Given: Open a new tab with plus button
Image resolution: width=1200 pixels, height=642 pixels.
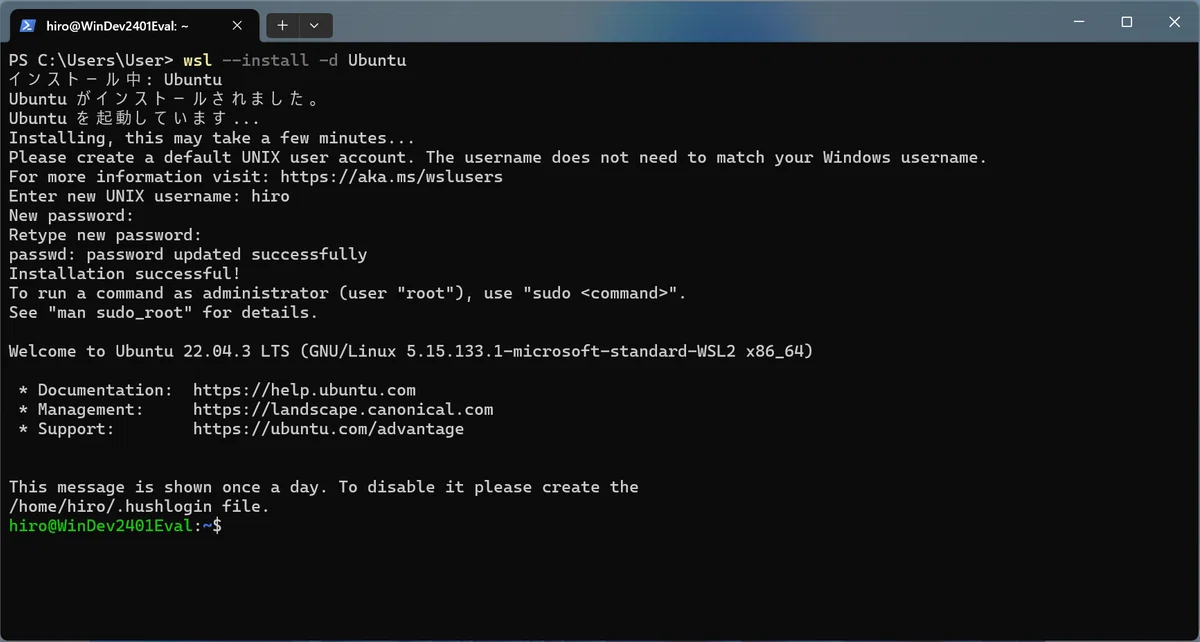Looking at the screenshot, I should (x=283, y=24).
